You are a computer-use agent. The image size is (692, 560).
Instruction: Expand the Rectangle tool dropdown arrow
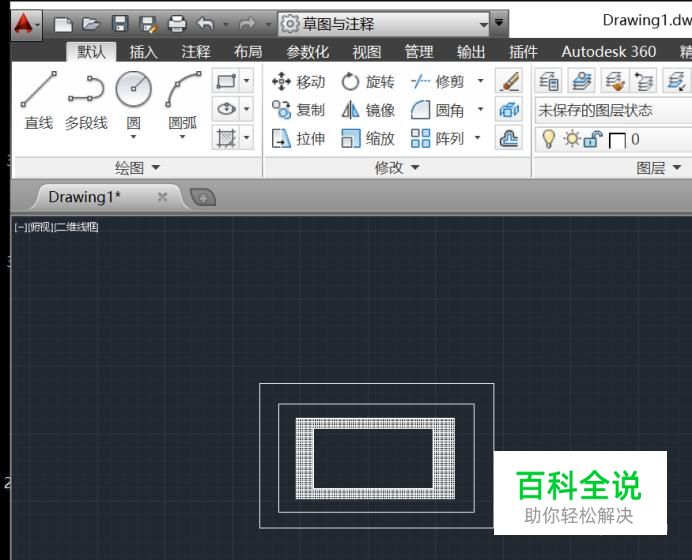(x=247, y=81)
